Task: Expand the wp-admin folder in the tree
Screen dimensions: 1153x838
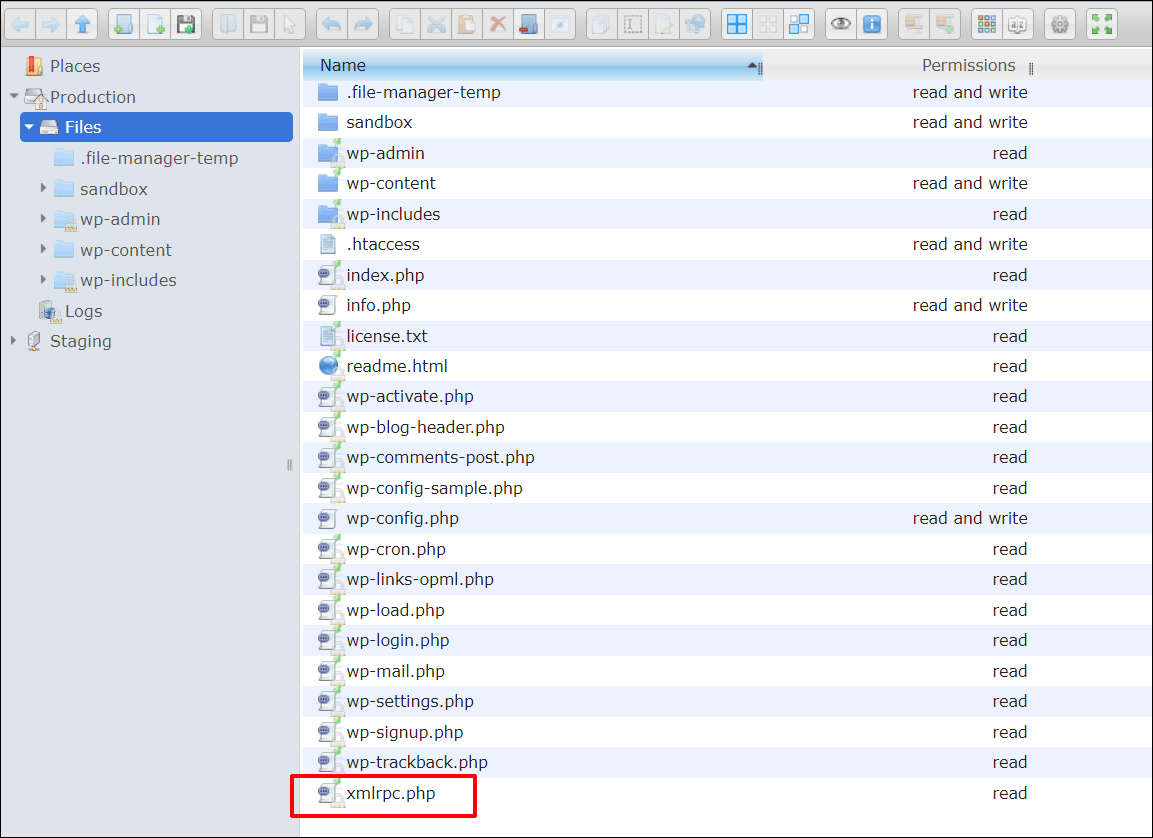Action: coord(43,218)
